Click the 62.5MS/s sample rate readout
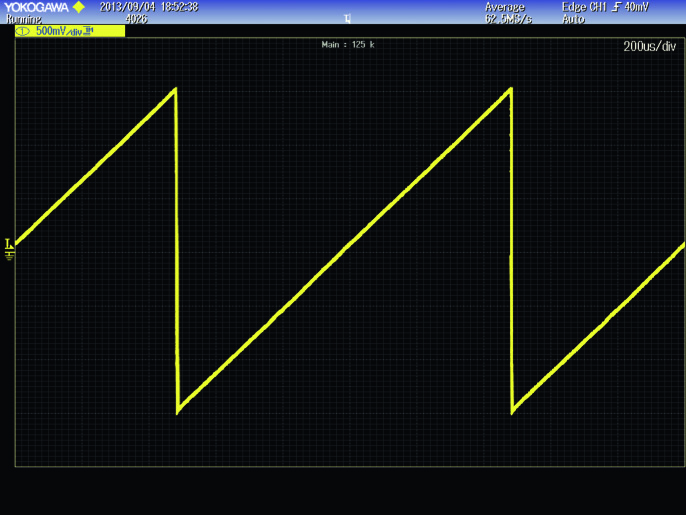Image resolution: width=686 pixels, height=515 pixels. click(x=508, y=19)
